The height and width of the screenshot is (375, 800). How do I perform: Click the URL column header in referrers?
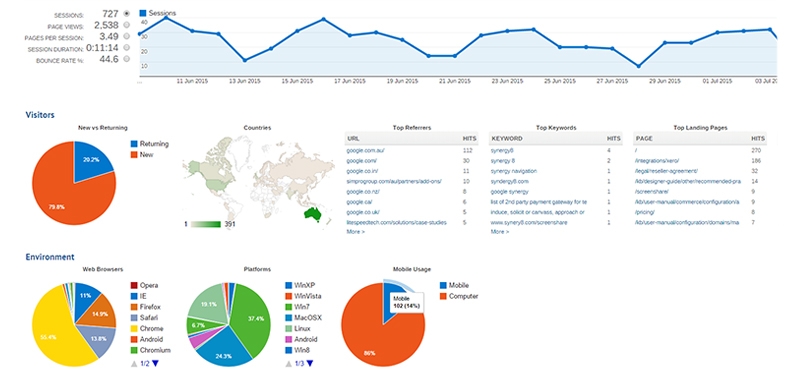[354, 138]
